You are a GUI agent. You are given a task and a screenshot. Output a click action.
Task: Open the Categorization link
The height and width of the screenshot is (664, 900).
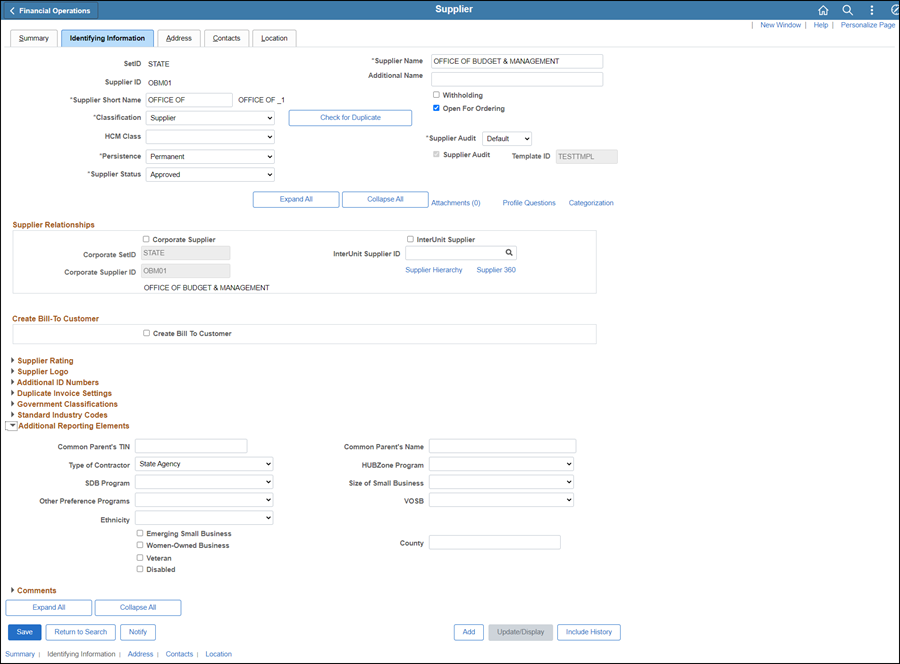click(x=591, y=203)
